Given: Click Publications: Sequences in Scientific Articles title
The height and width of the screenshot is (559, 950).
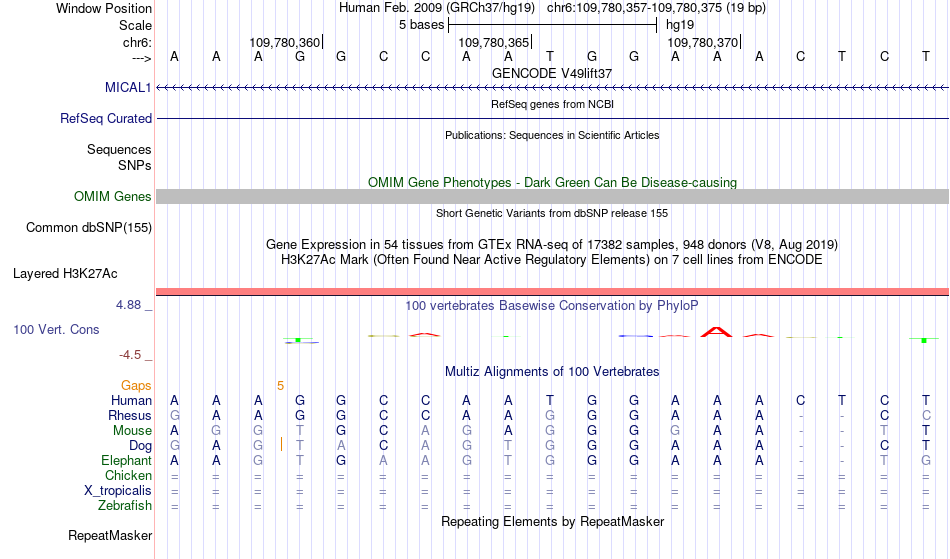Looking at the screenshot, I should [552, 135].
